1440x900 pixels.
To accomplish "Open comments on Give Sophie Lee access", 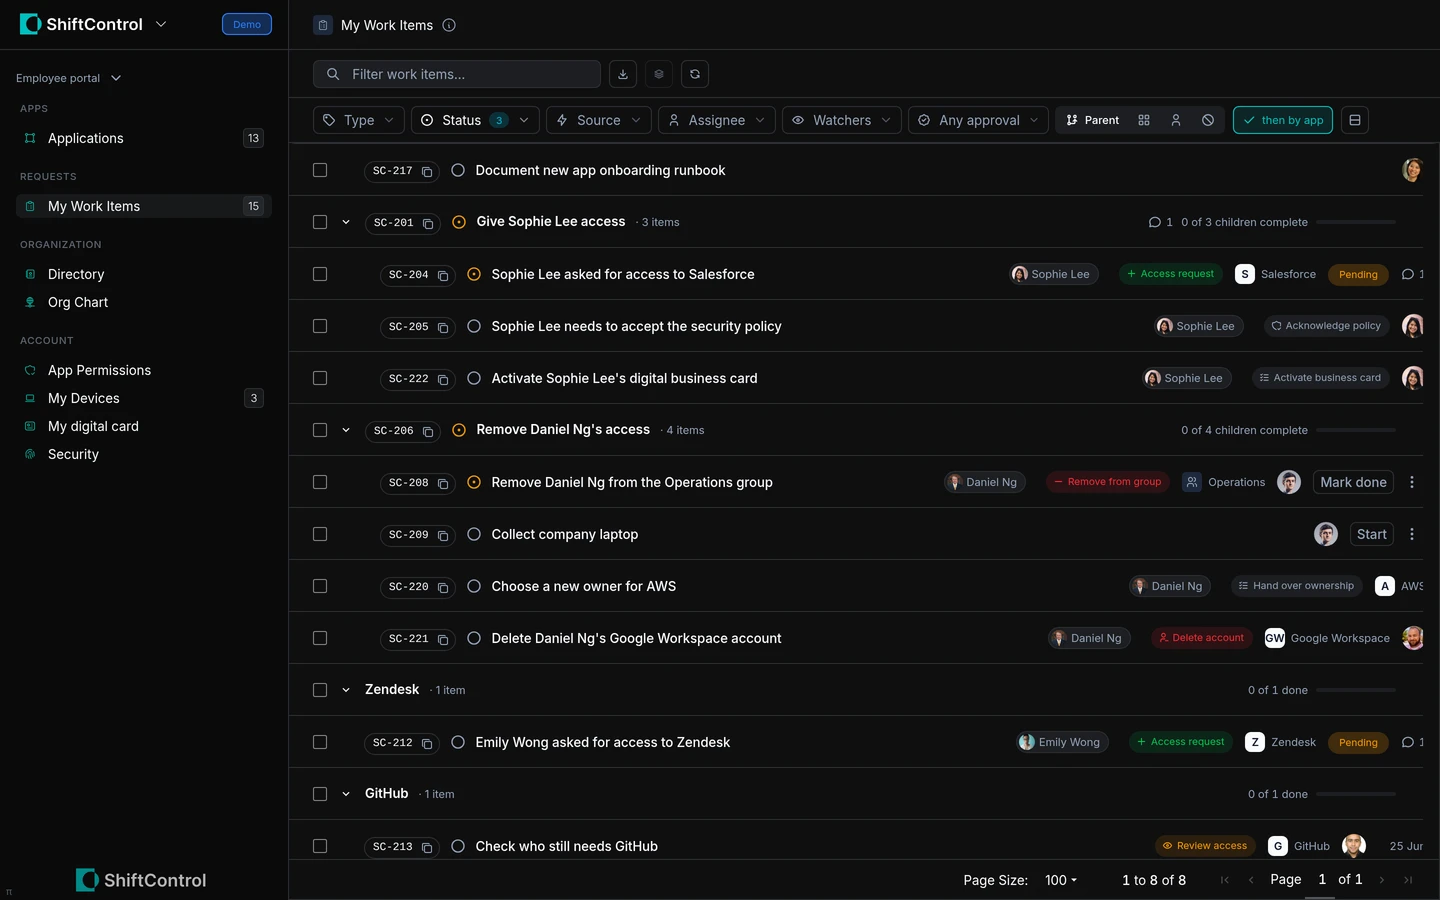I will click(x=1160, y=222).
